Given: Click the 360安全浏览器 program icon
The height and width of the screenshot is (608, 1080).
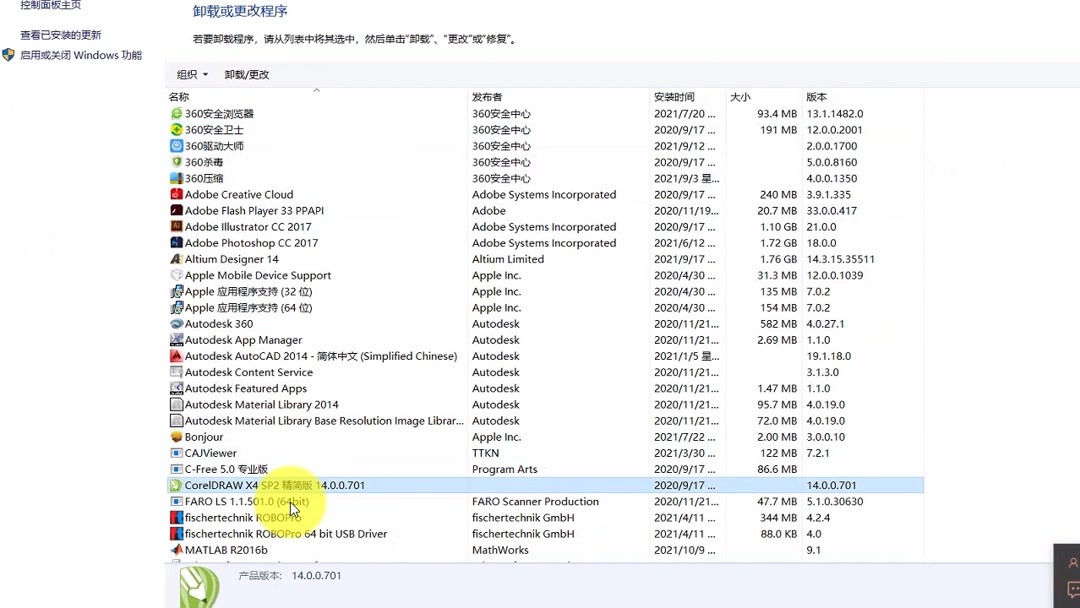Looking at the screenshot, I should pyautogui.click(x=178, y=113).
